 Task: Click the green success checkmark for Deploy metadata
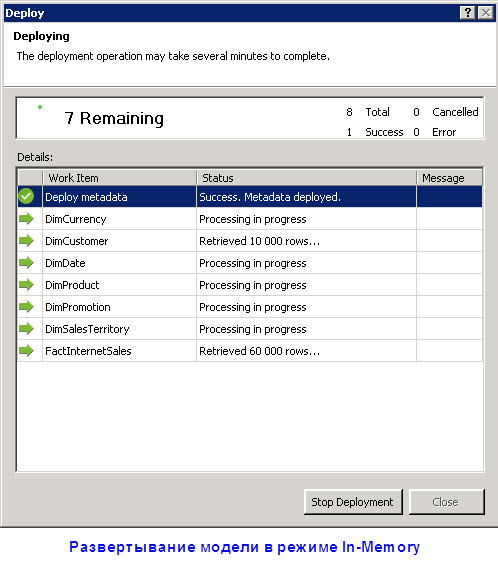pyautogui.click(x=26, y=196)
